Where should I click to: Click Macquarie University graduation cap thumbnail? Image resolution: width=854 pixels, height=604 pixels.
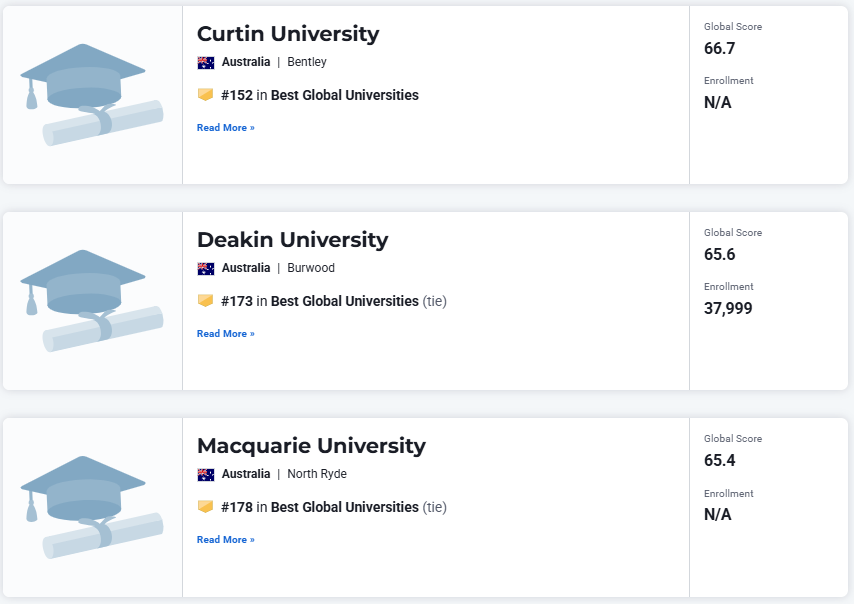(x=91, y=507)
